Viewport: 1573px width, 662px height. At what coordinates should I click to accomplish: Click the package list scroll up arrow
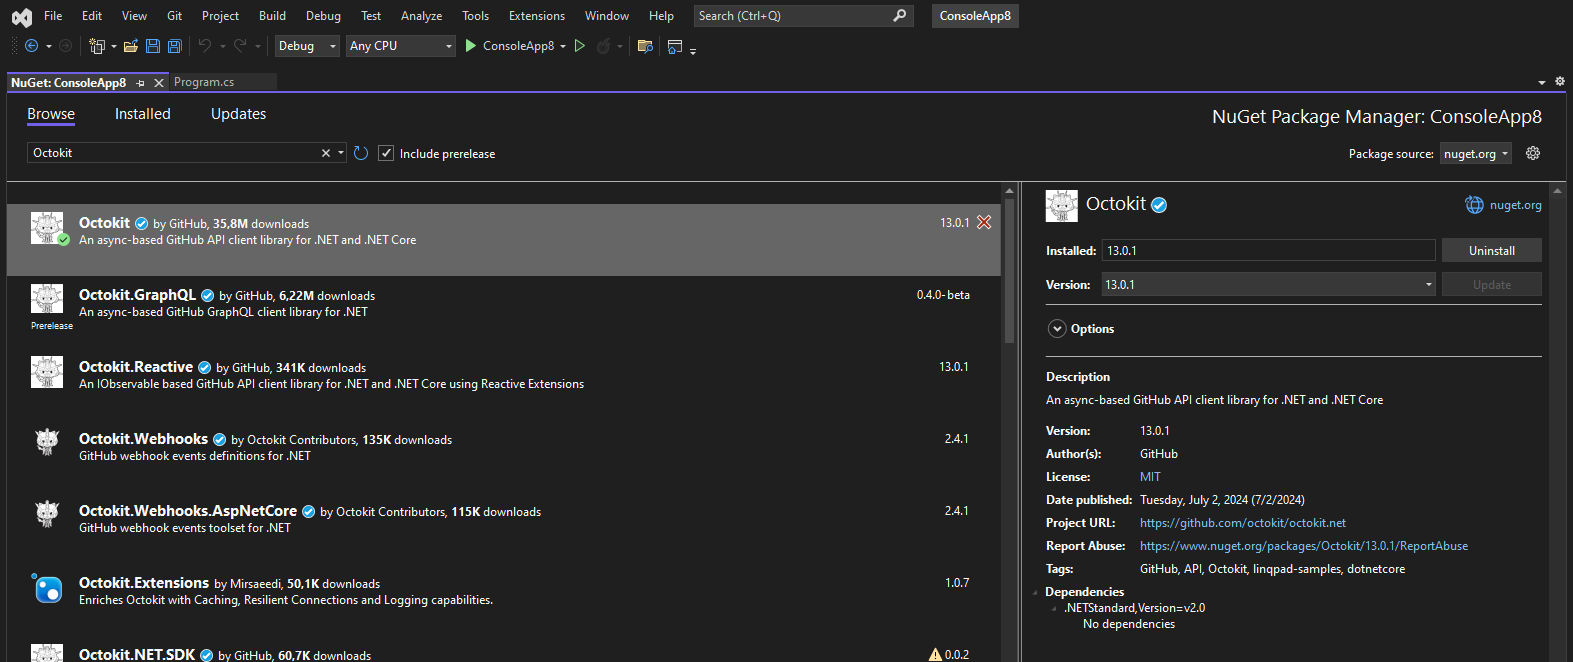click(1010, 190)
